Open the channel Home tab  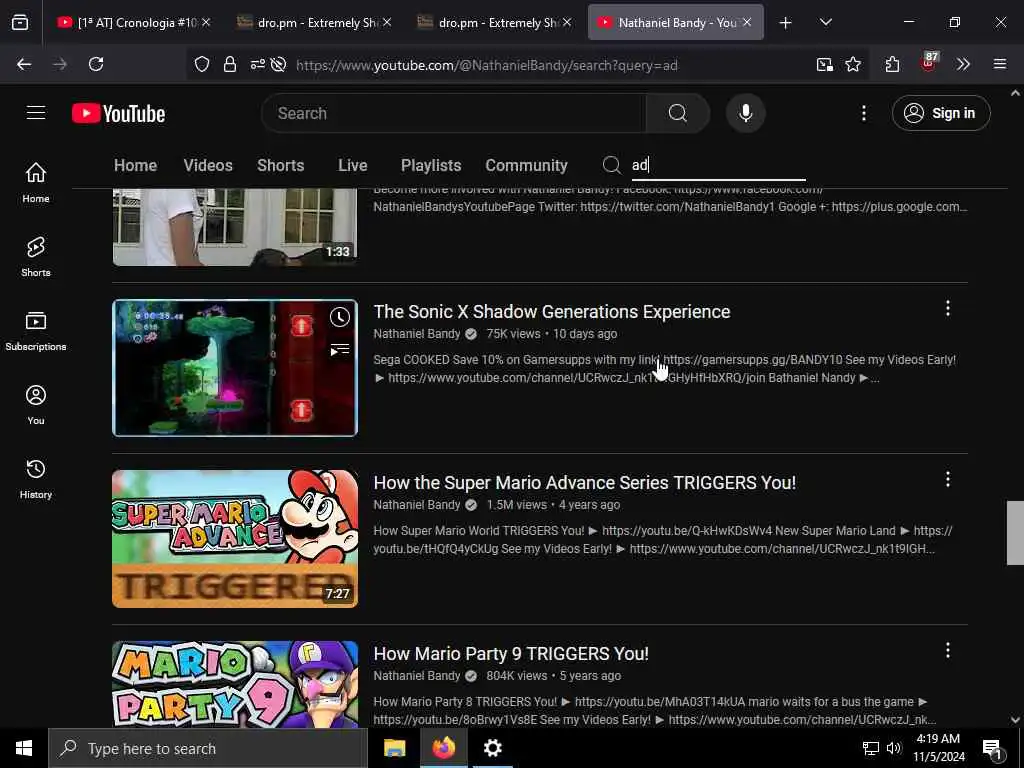(135, 165)
